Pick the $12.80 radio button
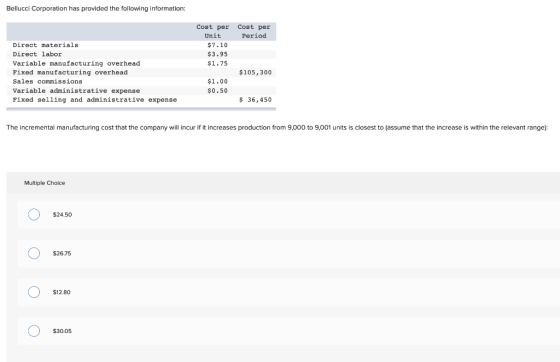 click(34, 292)
